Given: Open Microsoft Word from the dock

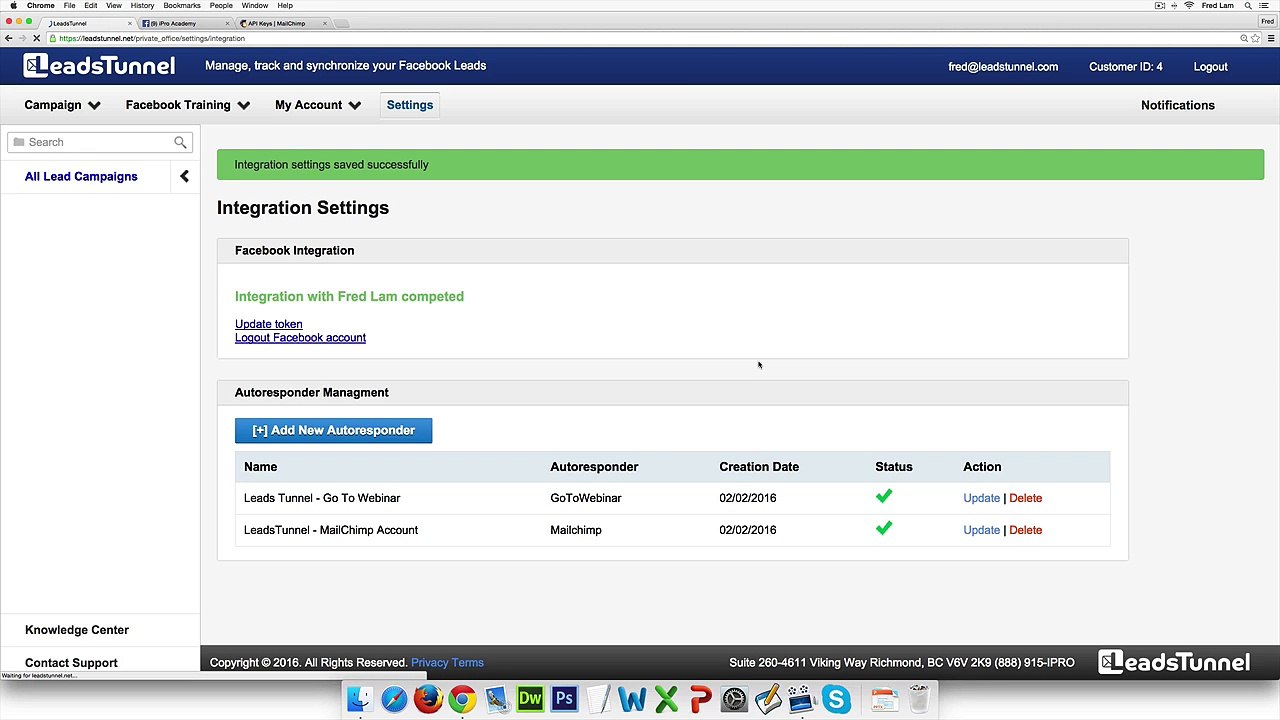Looking at the screenshot, I should point(632,699).
